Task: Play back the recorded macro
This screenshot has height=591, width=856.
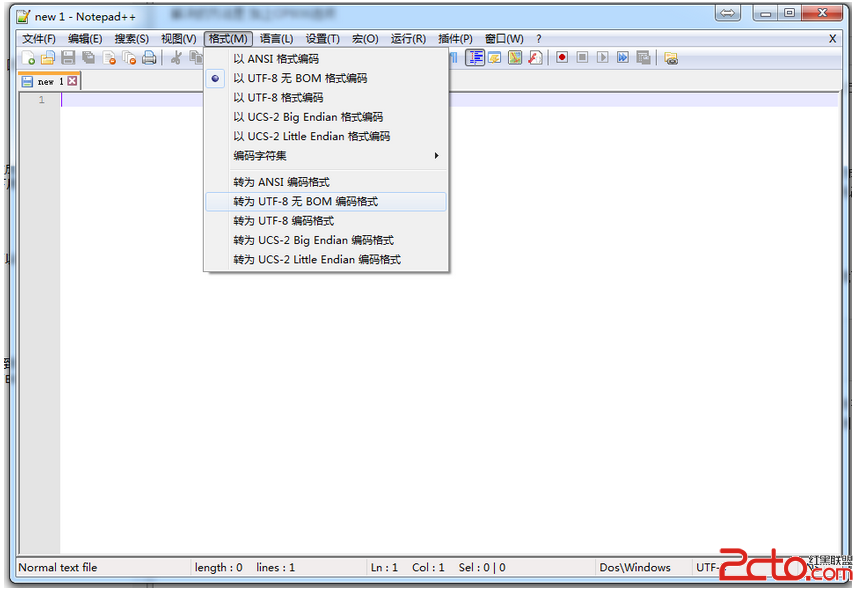Action: coord(602,57)
